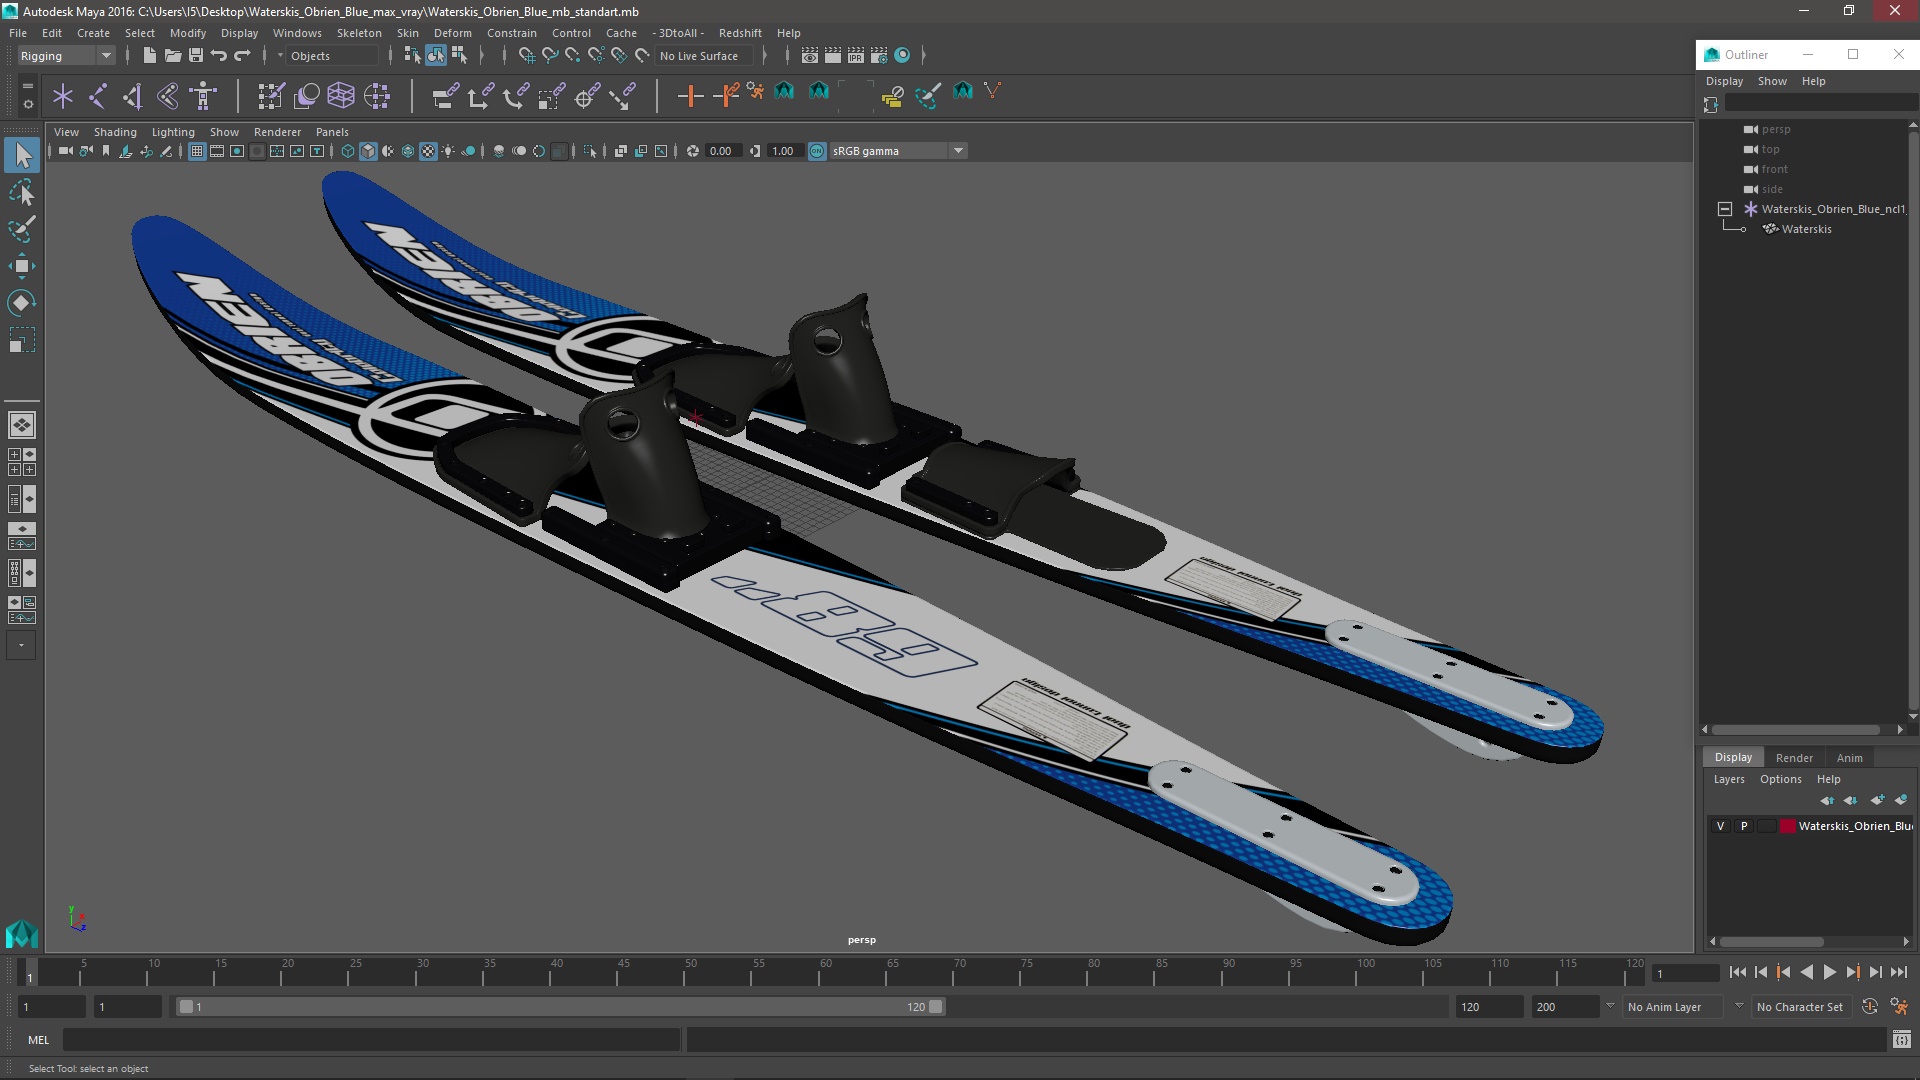
Task: Toggle layer visibility V box
Action: pyautogui.click(x=1720, y=826)
